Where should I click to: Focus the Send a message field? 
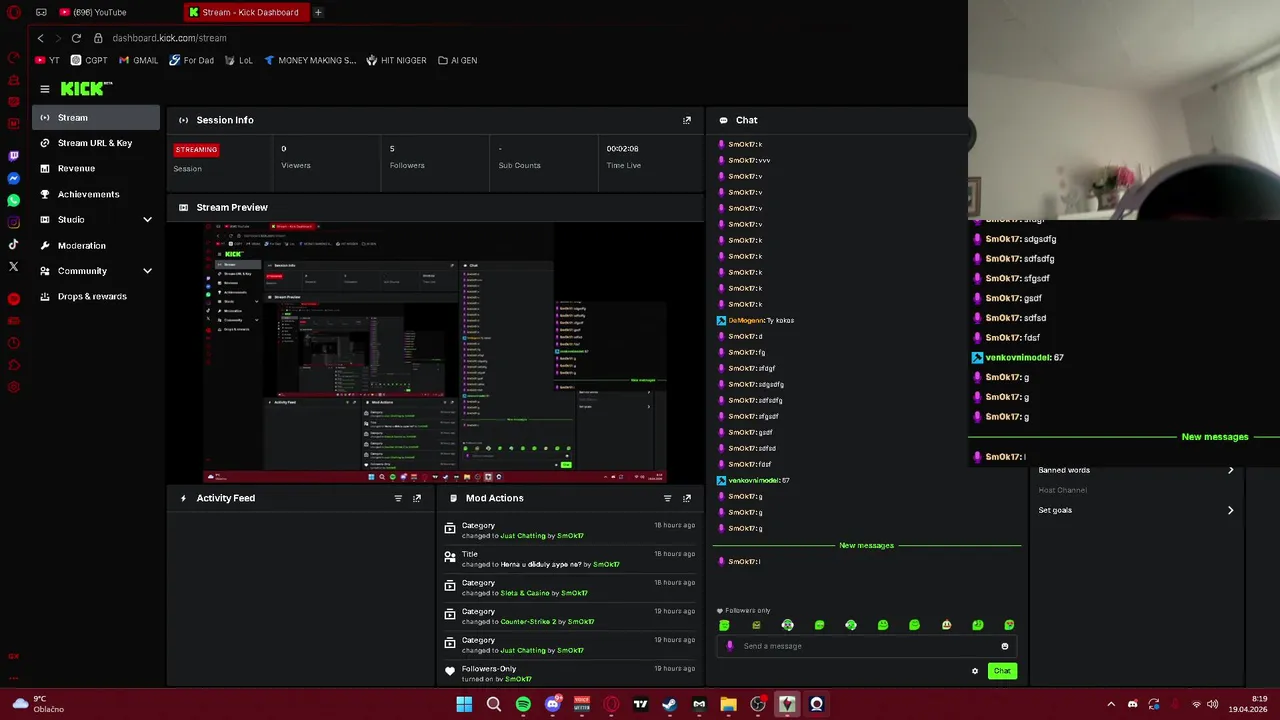point(866,646)
